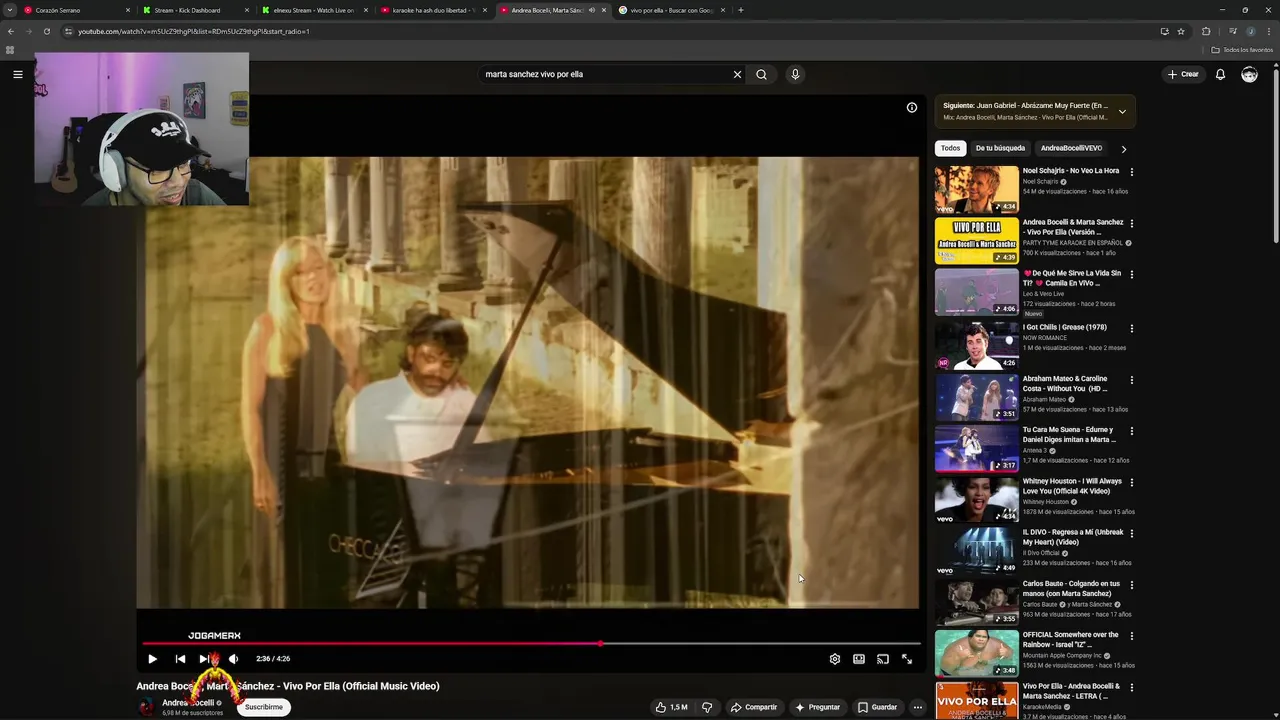This screenshot has height=720, width=1280.
Task: Click the Crear button
Action: 1183,74
